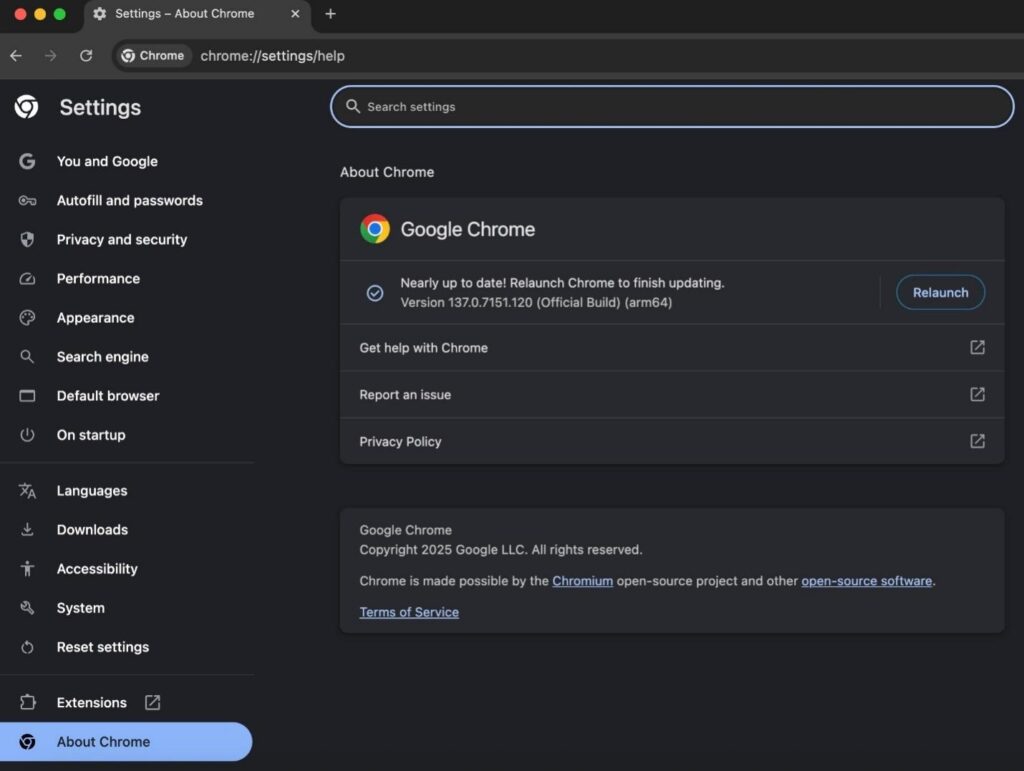Reload the page with the refresh icon
Viewport: 1024px width, 771px height.
(x=86, y=56)
